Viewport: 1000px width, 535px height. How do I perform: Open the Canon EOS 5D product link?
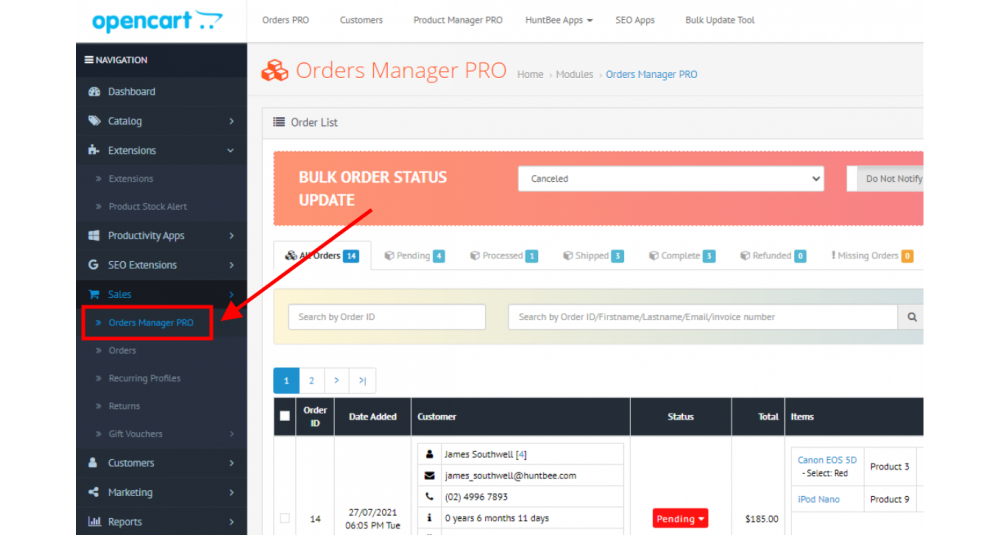(827, 460)
